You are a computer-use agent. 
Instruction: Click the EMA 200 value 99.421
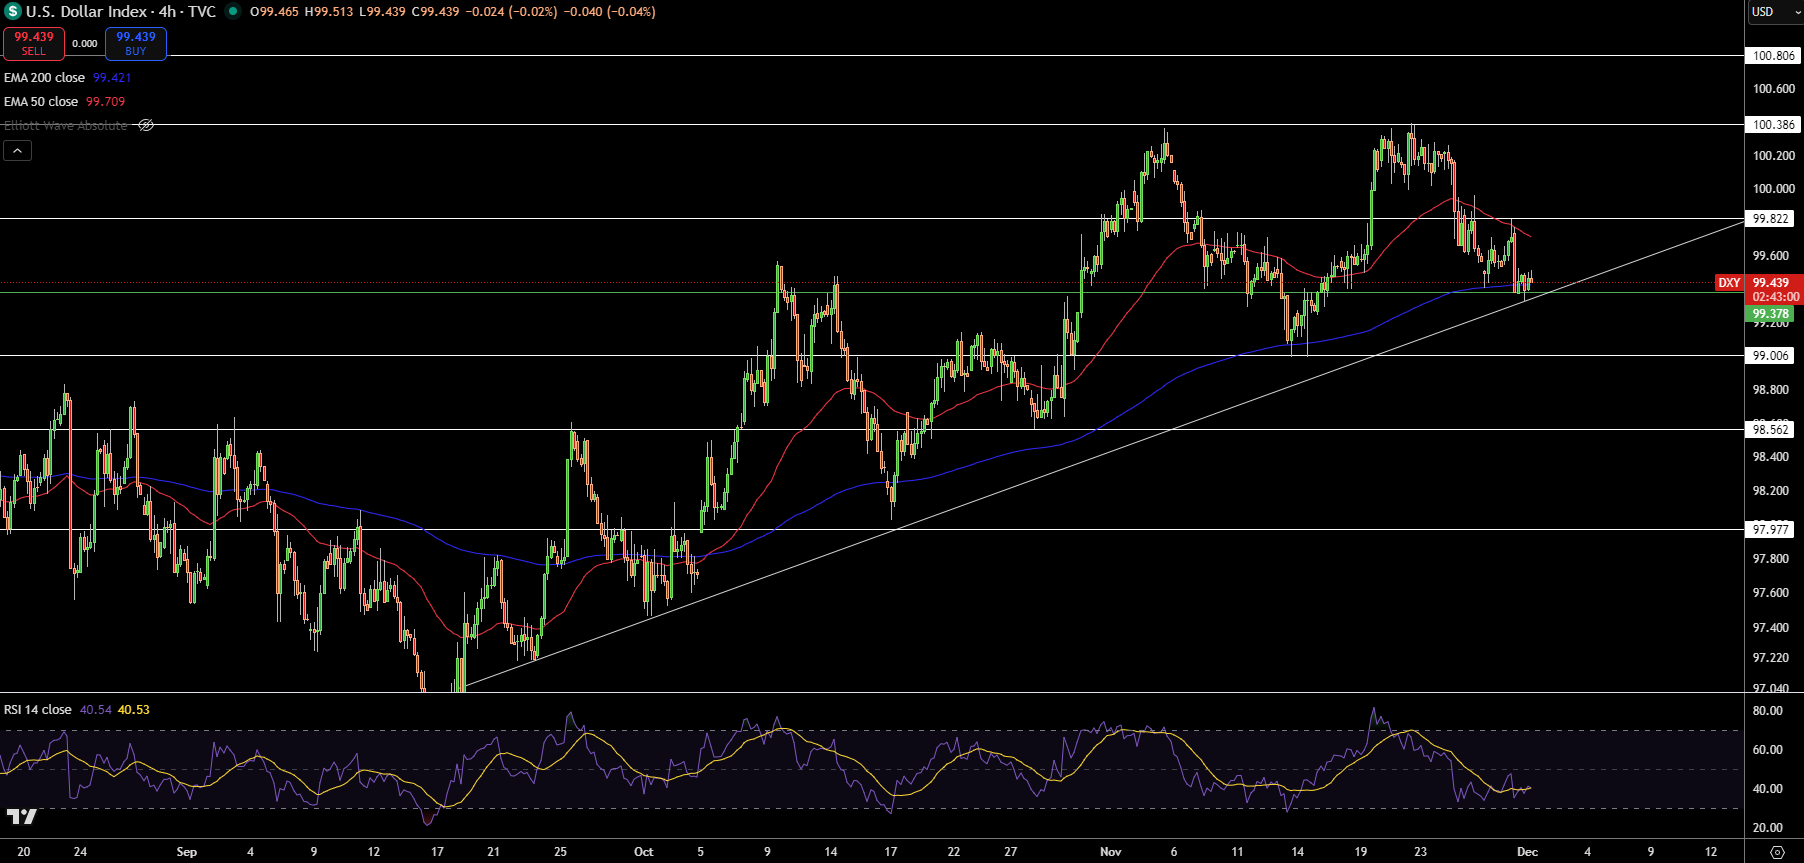(112, 77)
